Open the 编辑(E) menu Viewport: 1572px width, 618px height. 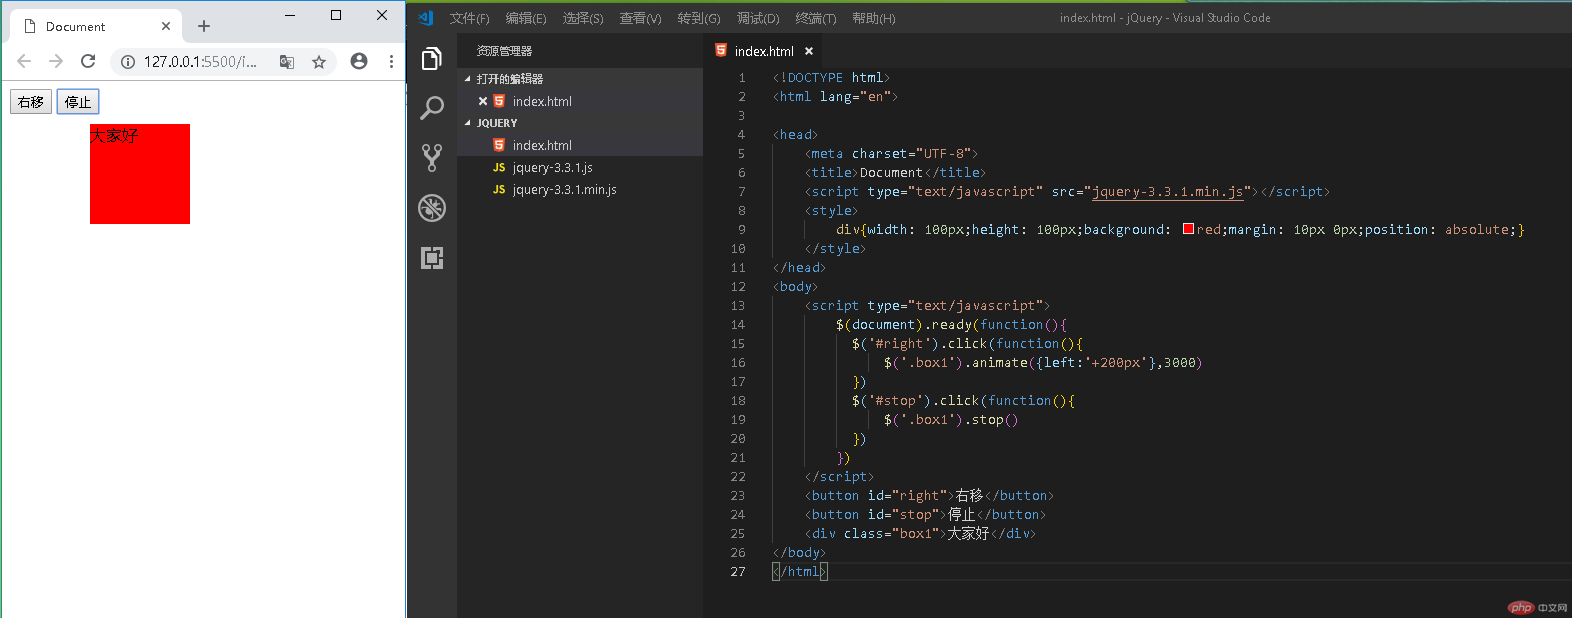(526, 18)
